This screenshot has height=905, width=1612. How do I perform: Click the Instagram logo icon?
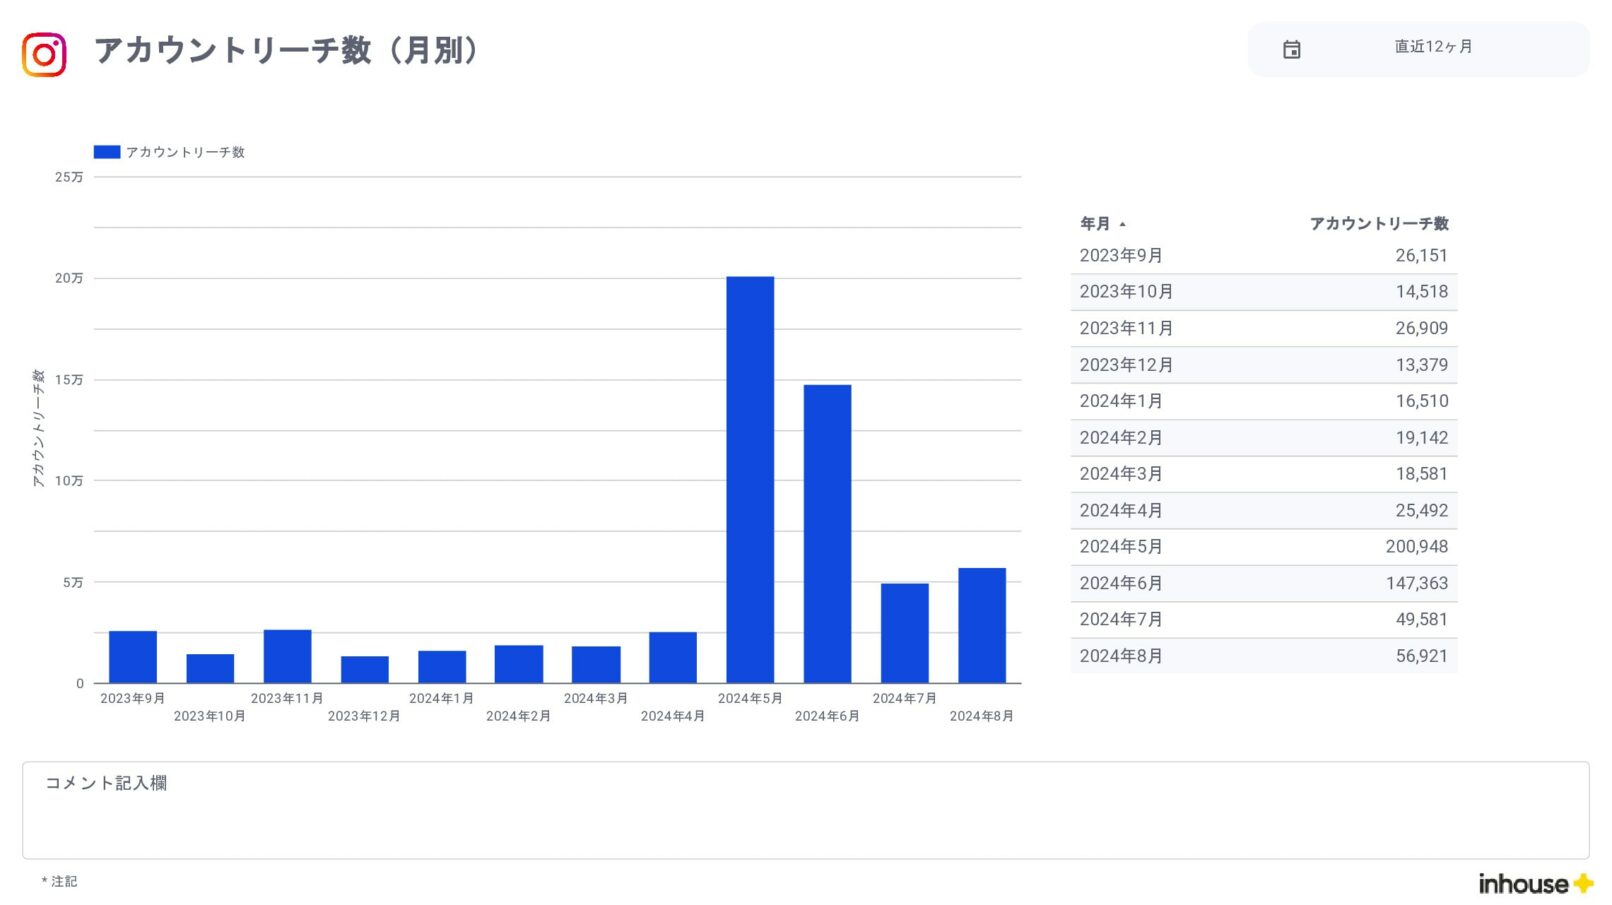click(44, 54)
